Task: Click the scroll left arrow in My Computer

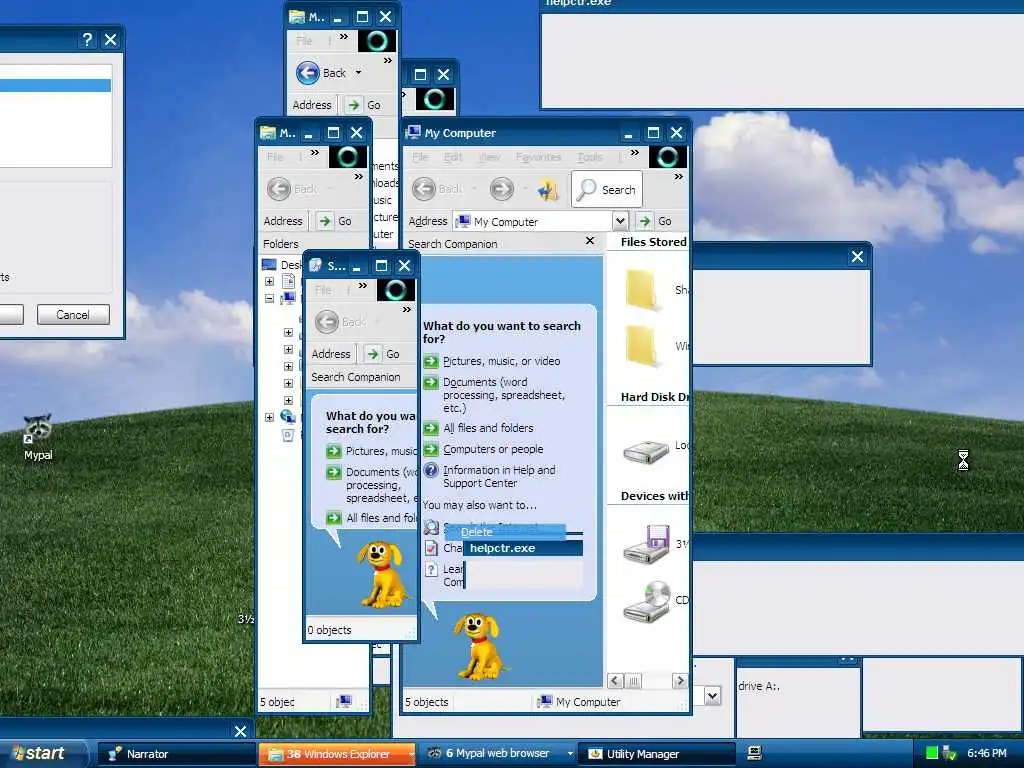Action: click(615, 681)
